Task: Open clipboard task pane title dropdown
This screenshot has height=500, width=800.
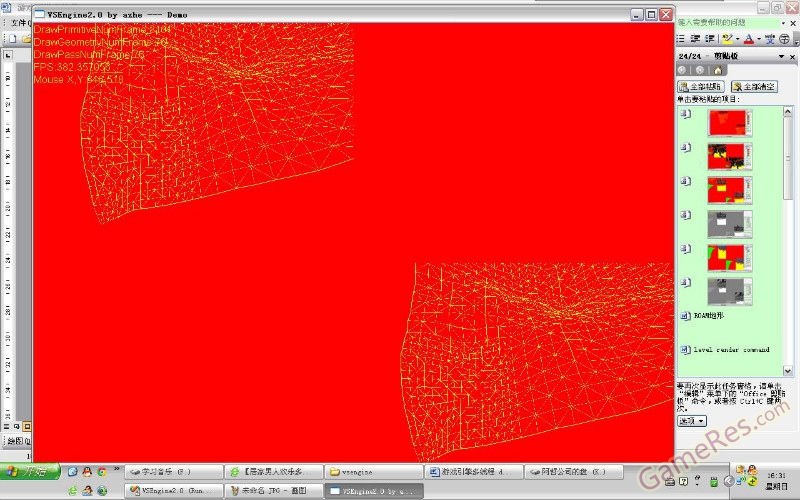Action: pyautogui.click(x=781, y=56)
